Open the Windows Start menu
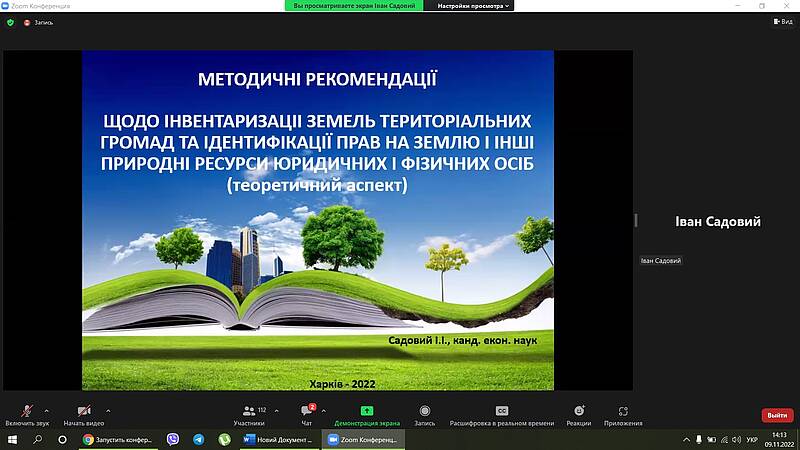This screenshot has width=800, height=450. pyautogui.click(x=12, y=439)
